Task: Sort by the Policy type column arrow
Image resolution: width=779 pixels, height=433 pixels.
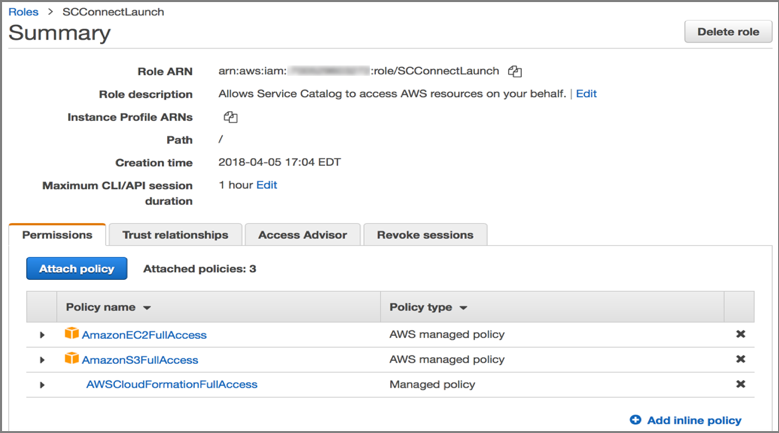Action: (x=464, y=308)
